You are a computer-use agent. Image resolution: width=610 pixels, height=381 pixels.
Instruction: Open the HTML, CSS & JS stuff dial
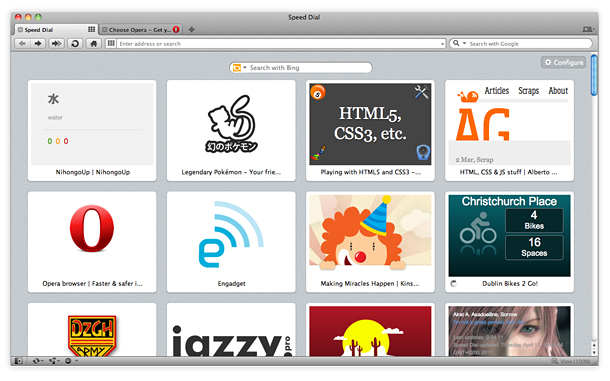509,130
